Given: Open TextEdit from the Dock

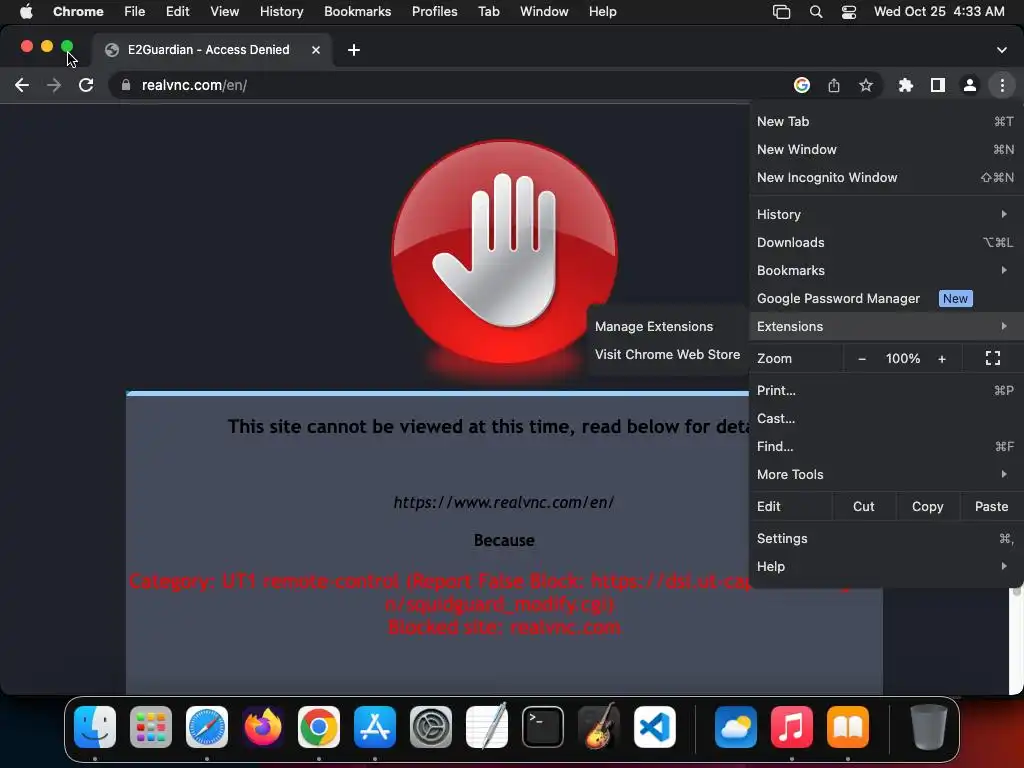Looking at the screenshot, I should [x=487, y=727].
